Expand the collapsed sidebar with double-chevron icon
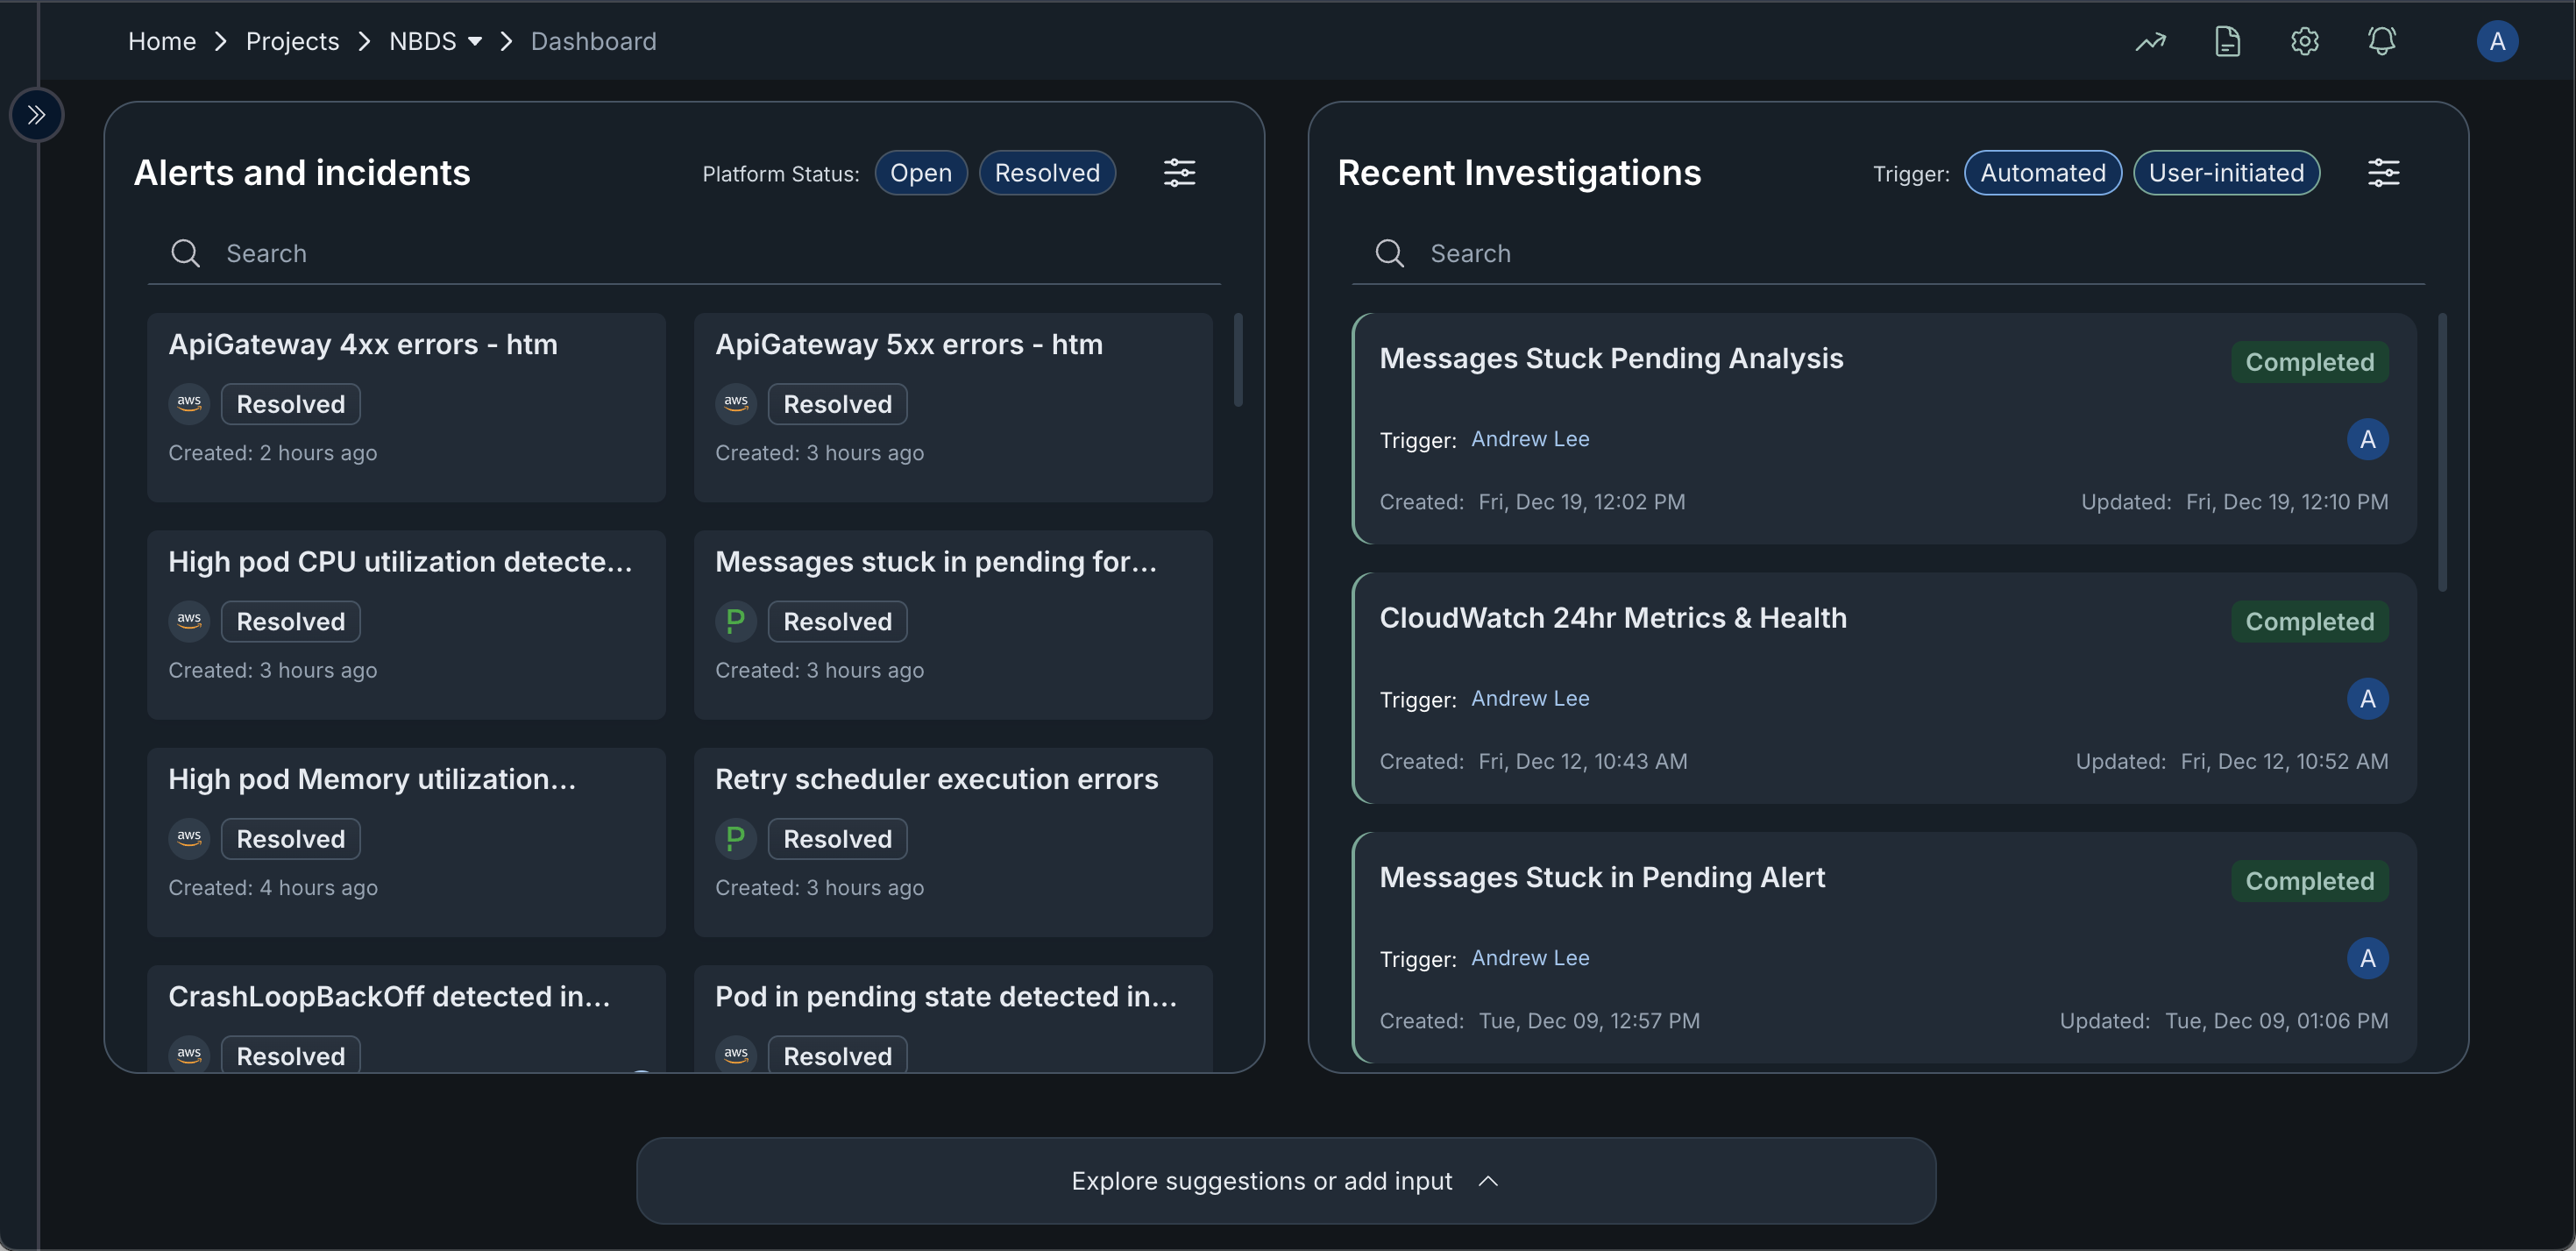The height and width of the screenshot is (1251, 2576). tap(37, 115)
